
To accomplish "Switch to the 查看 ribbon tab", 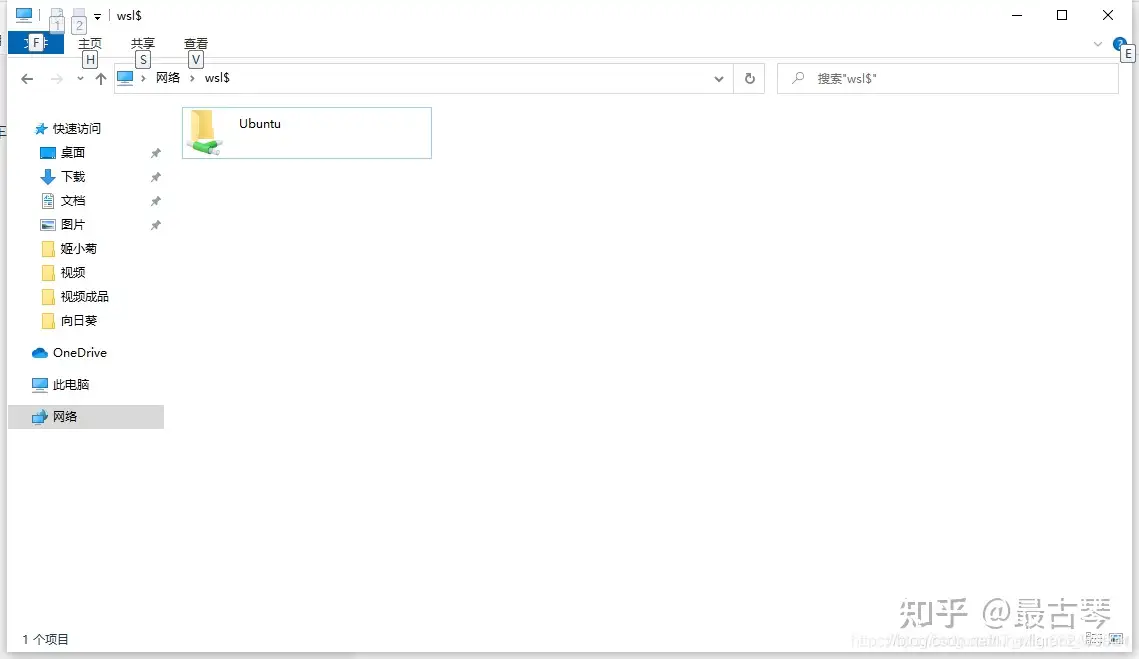I will coord(196,44).
